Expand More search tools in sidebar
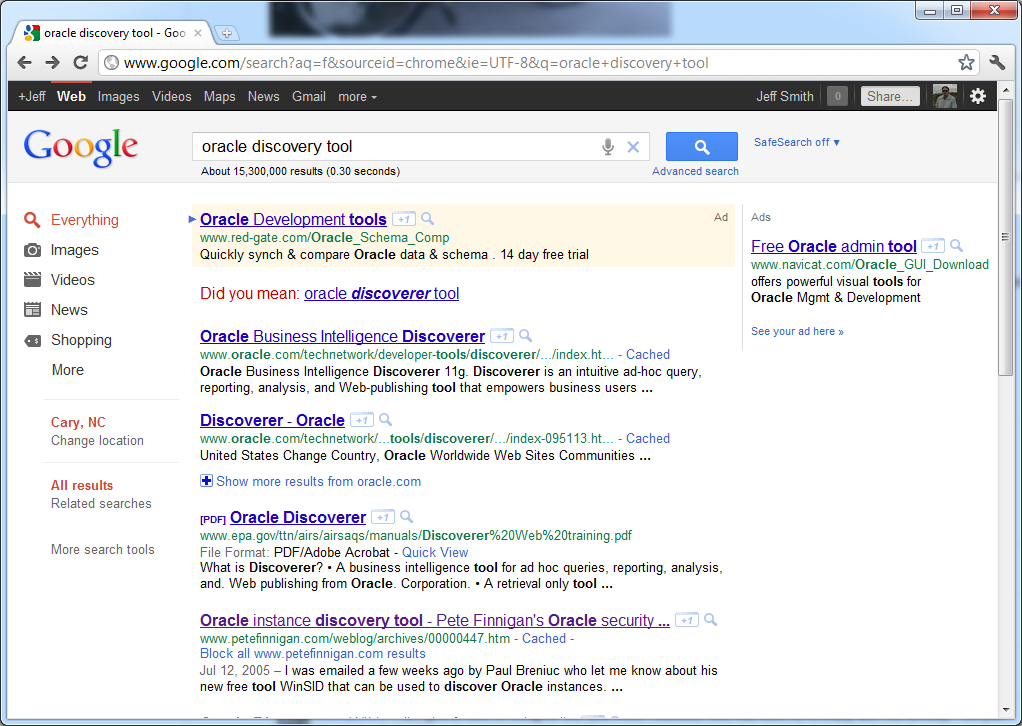The image size is (1022, 726). pyautogui.click(x=103, y=549)
